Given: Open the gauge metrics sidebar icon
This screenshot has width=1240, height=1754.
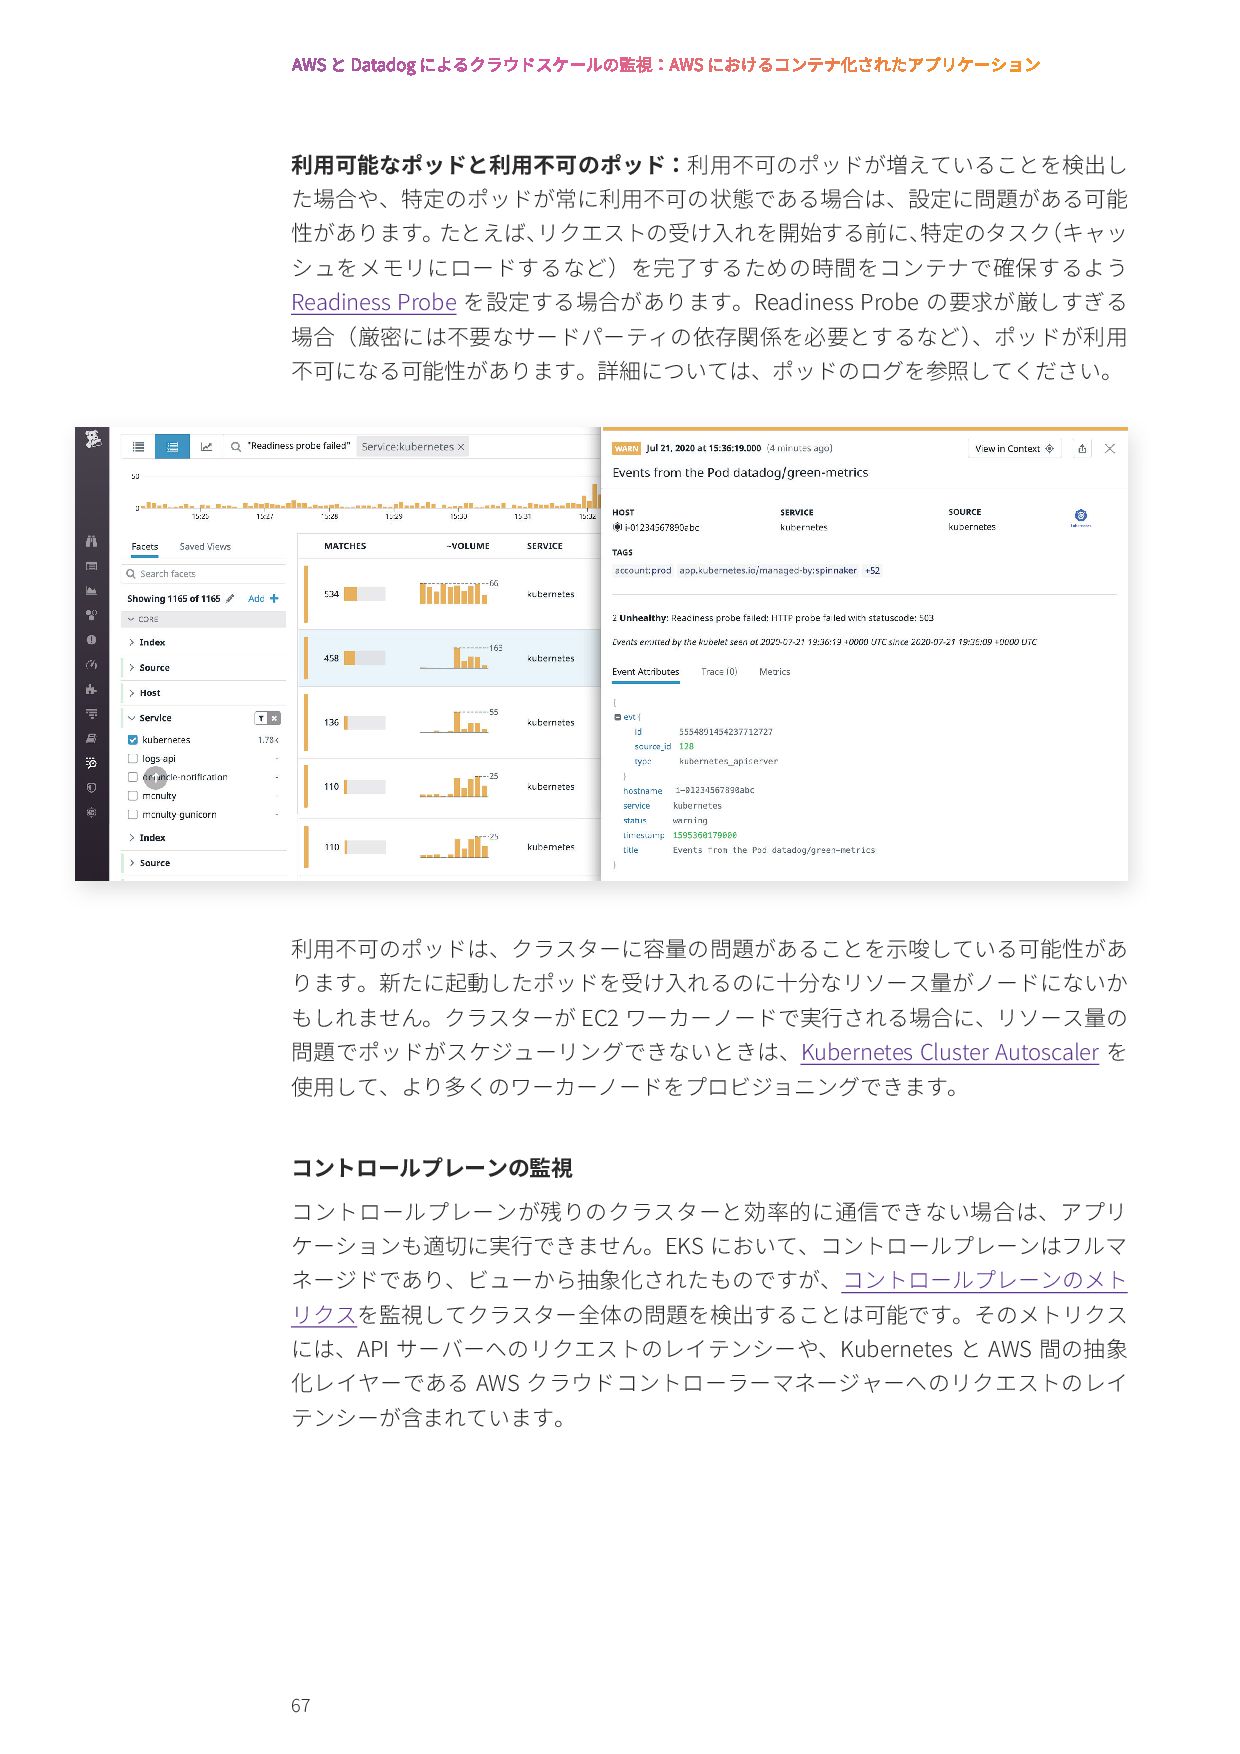Looking at the screenshot, I should coord(91,664).
